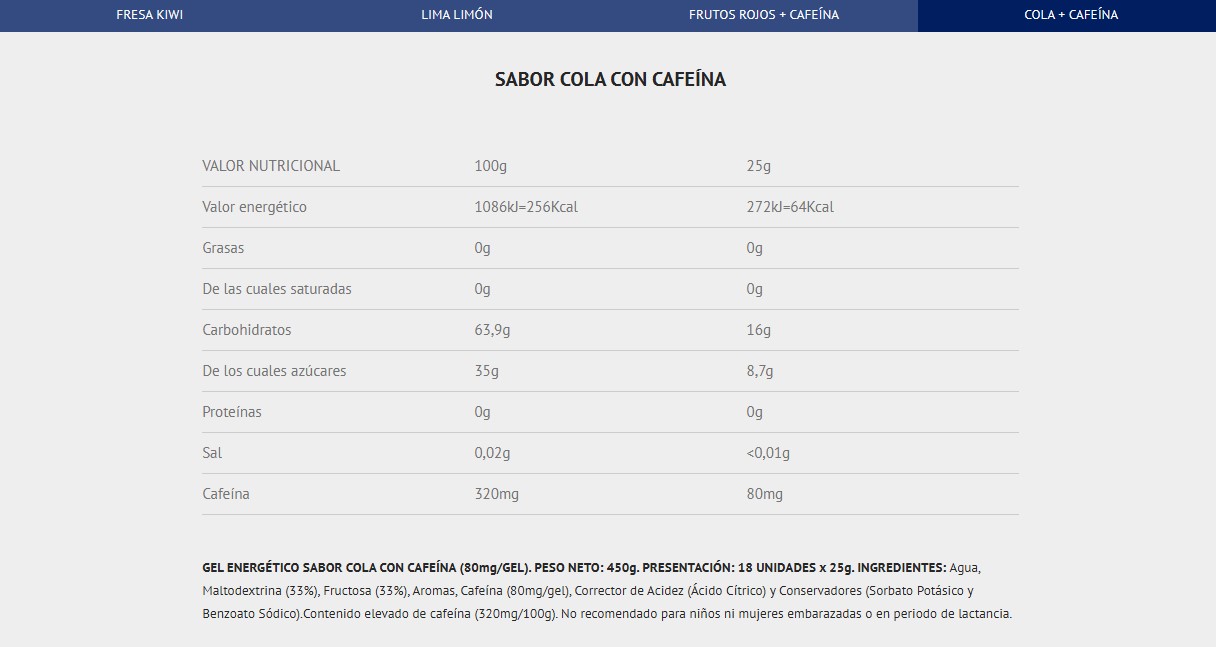Click the 63,9g carbohydrates value
Viewport: 1216px width, 647px height.
(x=495, y=330)
